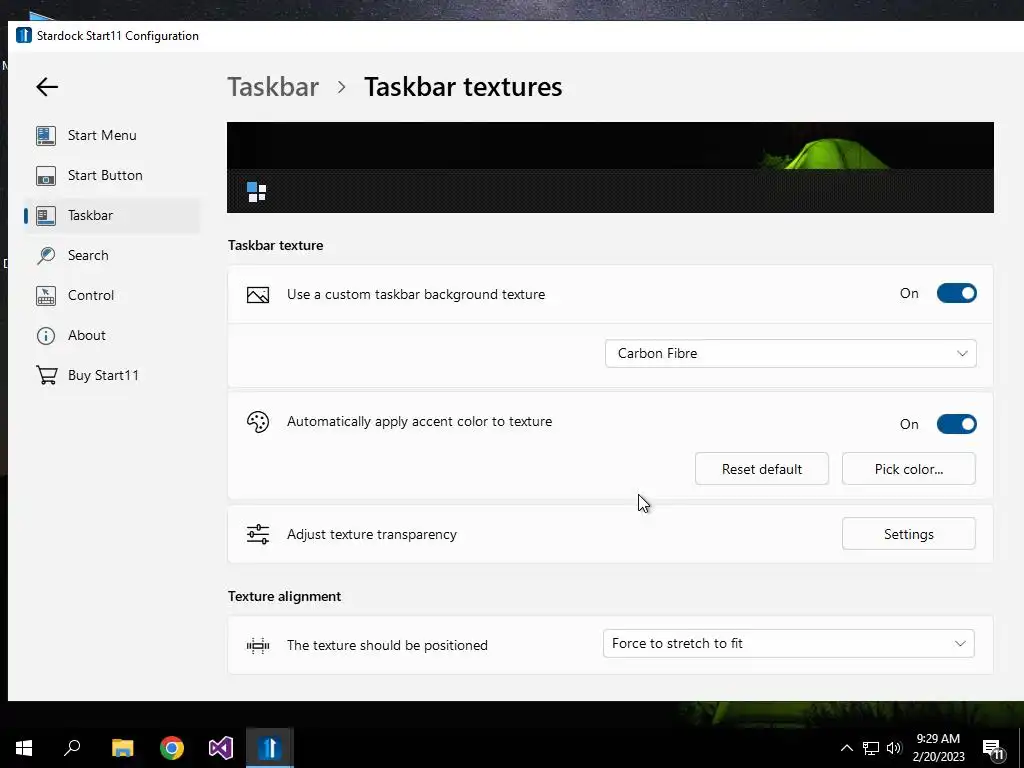Open texture transparency Settings button
1024x768 pixels.
pyautogui.click(x=908, y=534)
